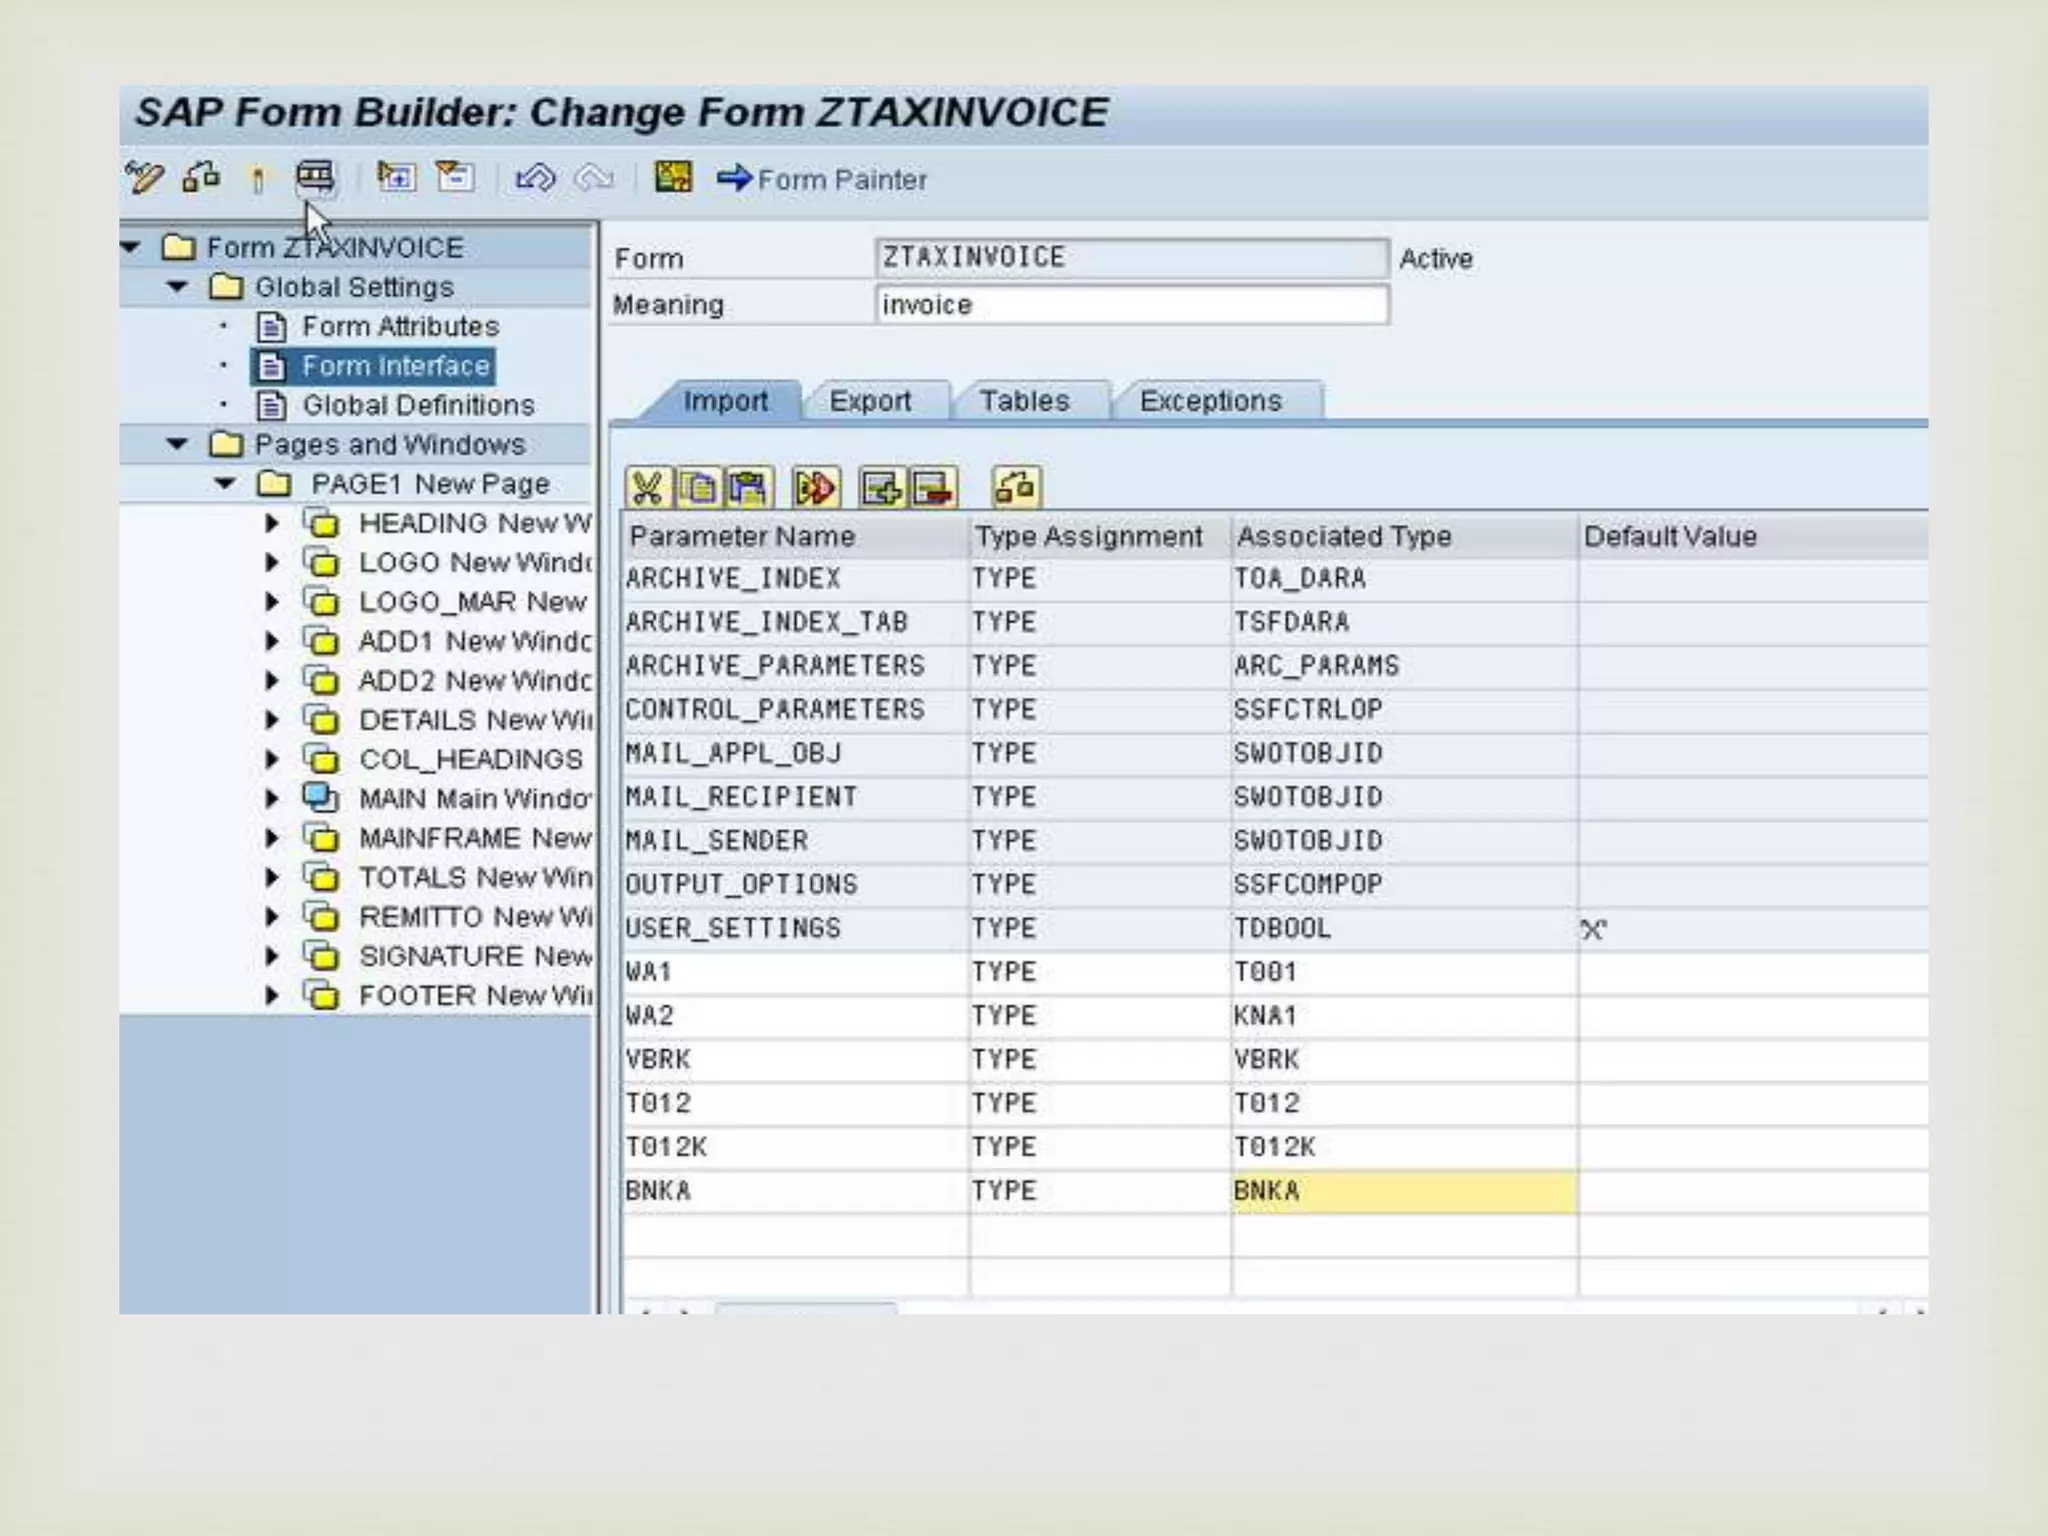Click the Delete Row icon above table

click(x=932, y=489)
